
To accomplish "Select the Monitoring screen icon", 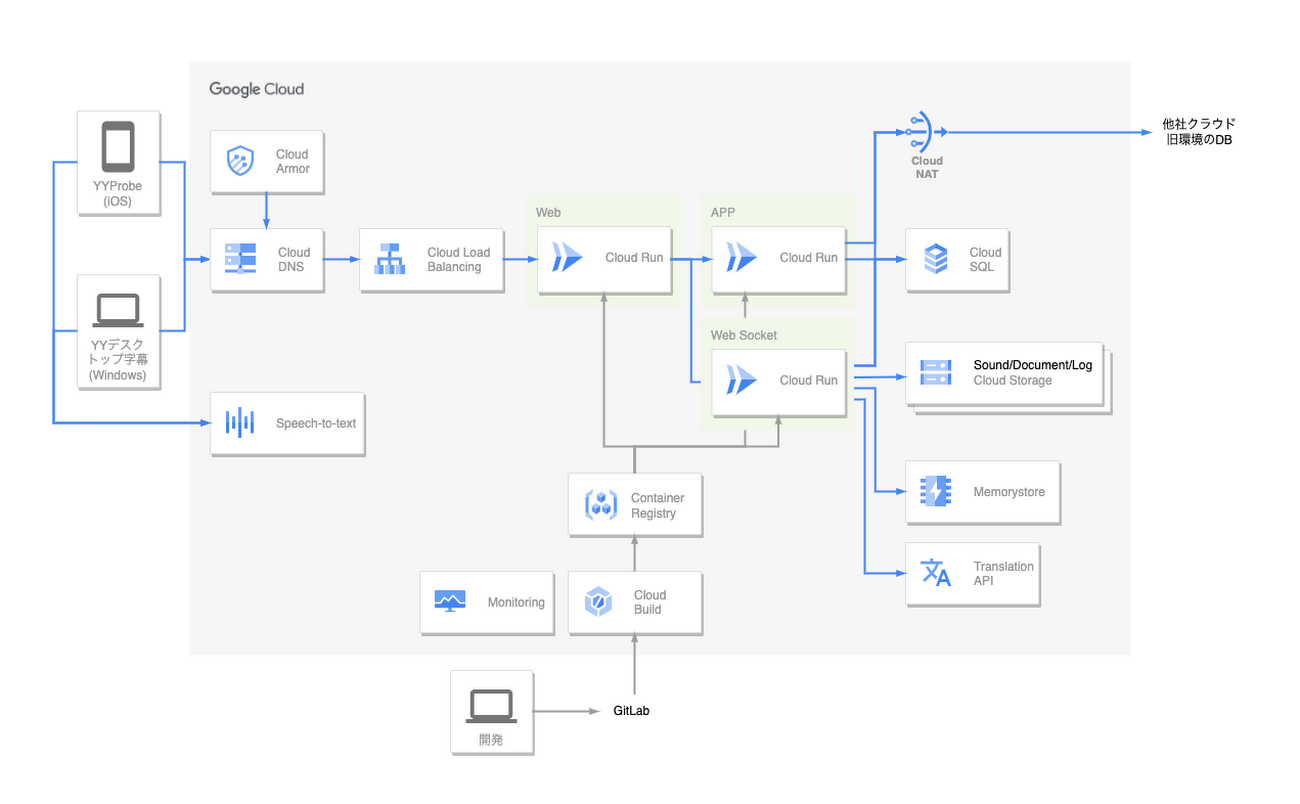I will (450, 601).
